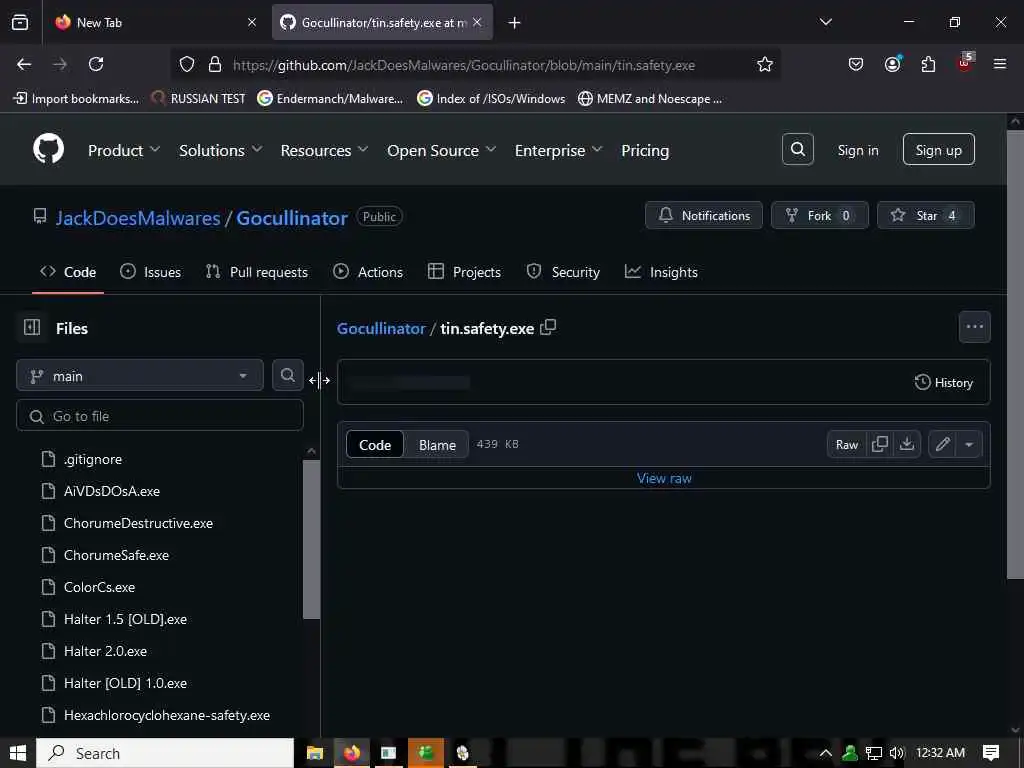This screenshot has width=1024, height=768.
Task: Open the file History link
Action: click(944, 383)
